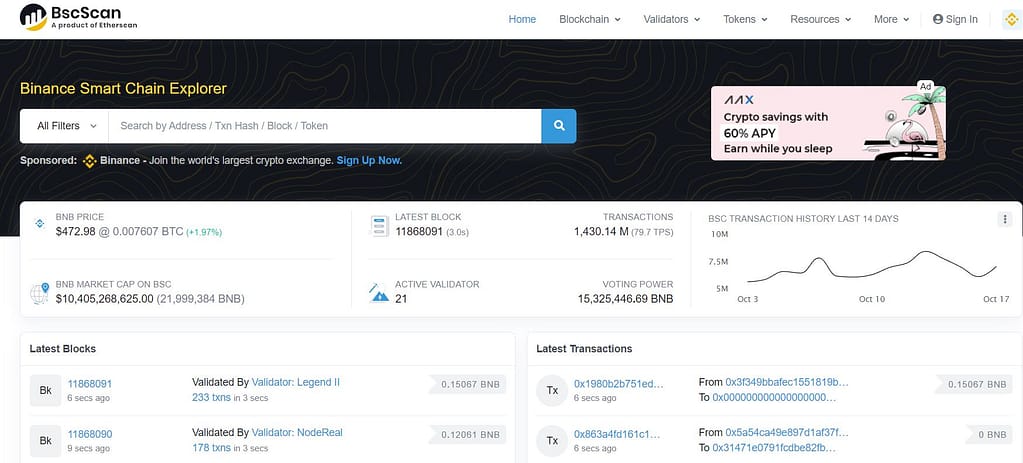This screenshot has height=463, width=1023.
Task: Click the Latest Block server icon
Action: [379, 226]
